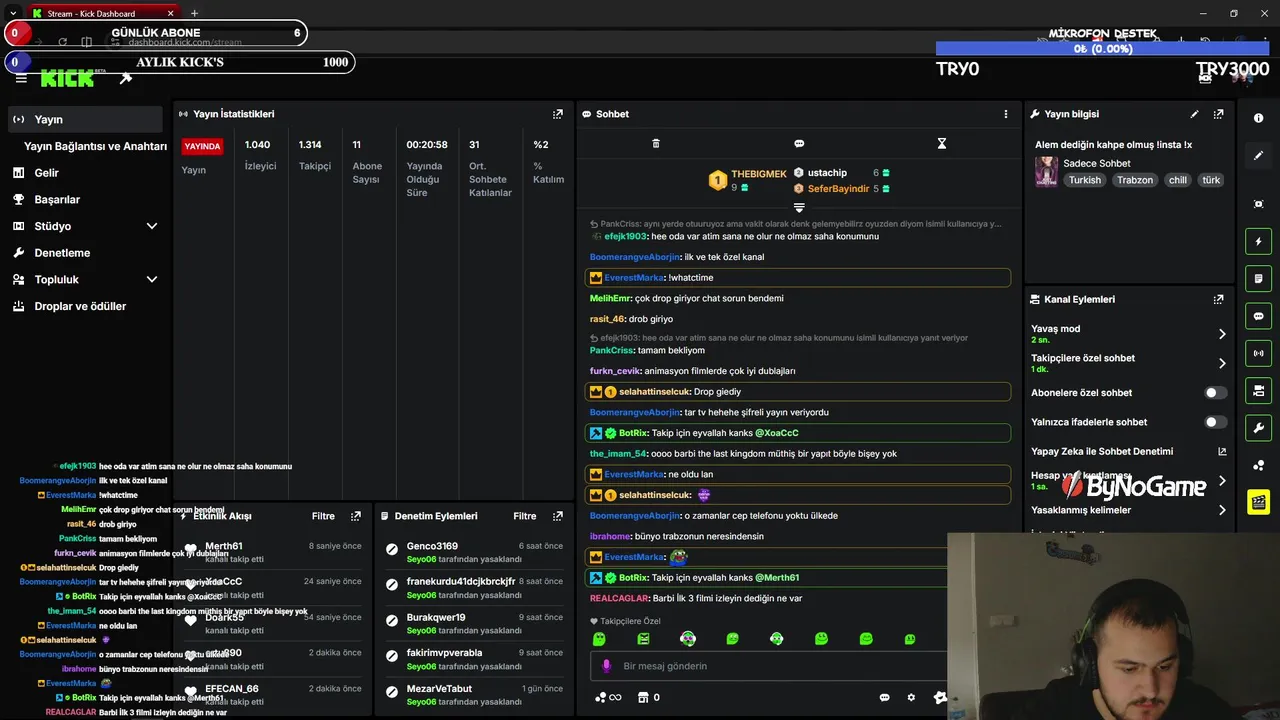Click the green emote wearing headphones with pink glasses

point(688,639)
